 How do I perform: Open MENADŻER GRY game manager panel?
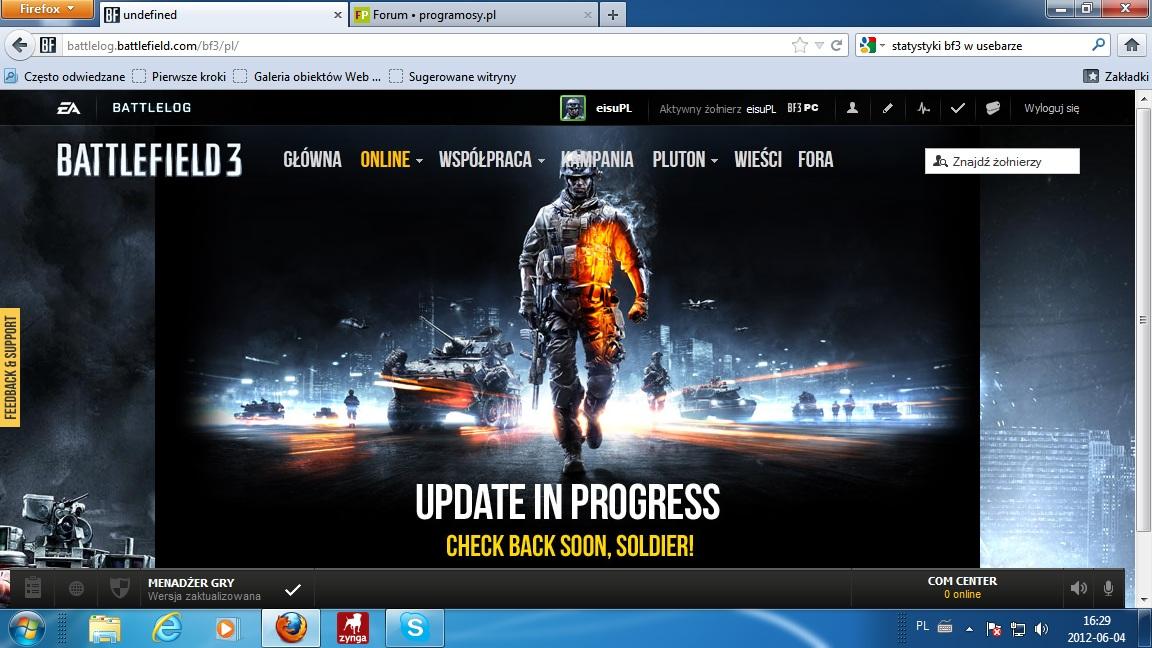coord(204,588)
